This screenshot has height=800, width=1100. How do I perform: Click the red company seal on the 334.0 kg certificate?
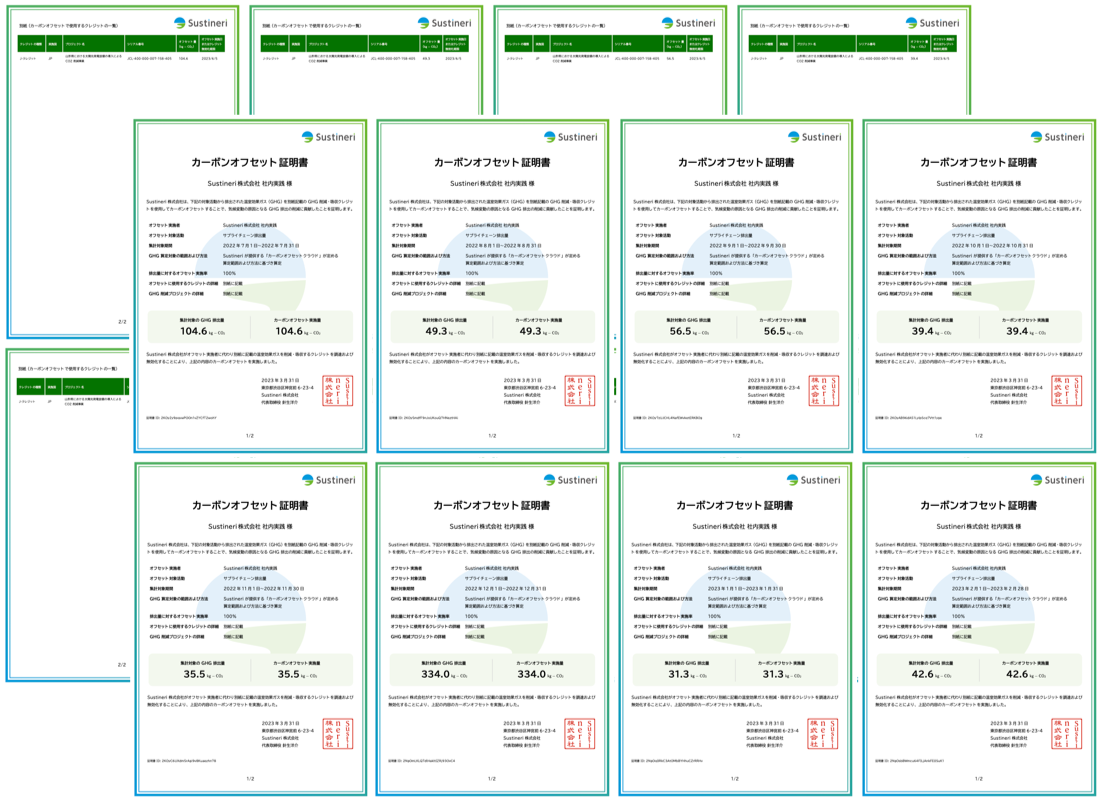(x=579, y=734)
